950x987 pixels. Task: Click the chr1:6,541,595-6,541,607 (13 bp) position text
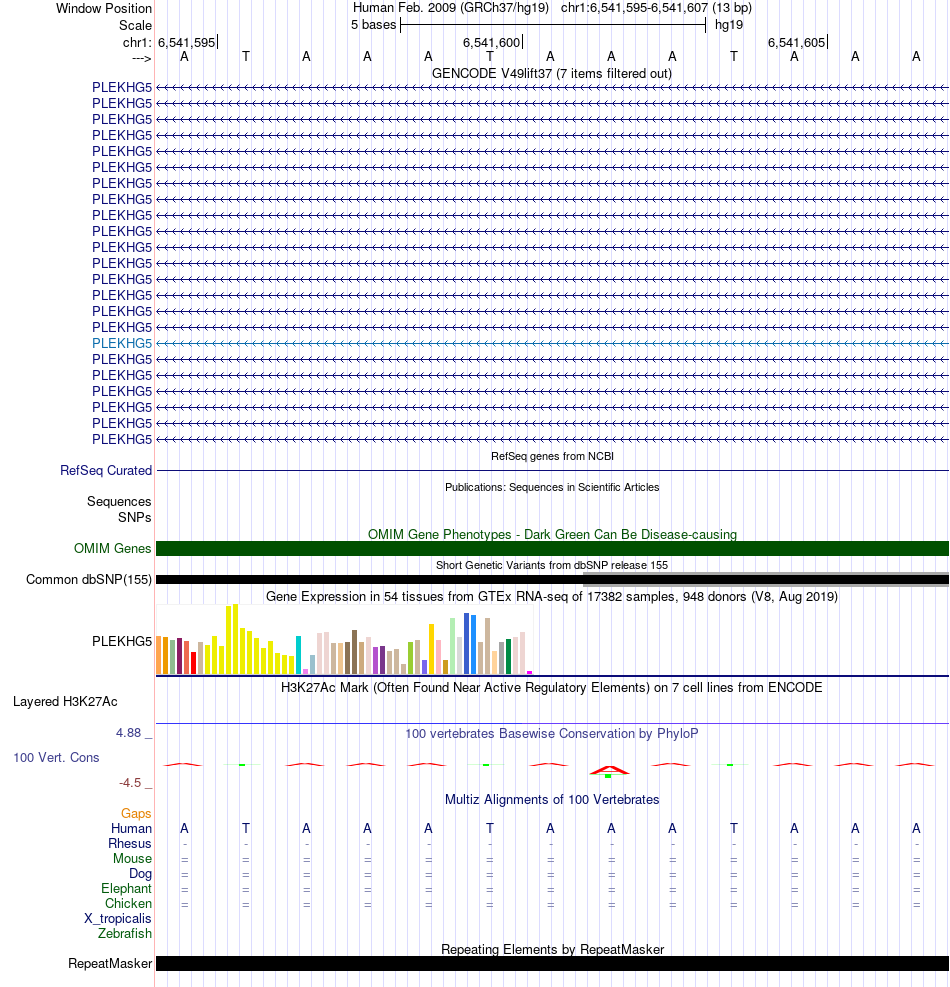click(x=656, y=8)
